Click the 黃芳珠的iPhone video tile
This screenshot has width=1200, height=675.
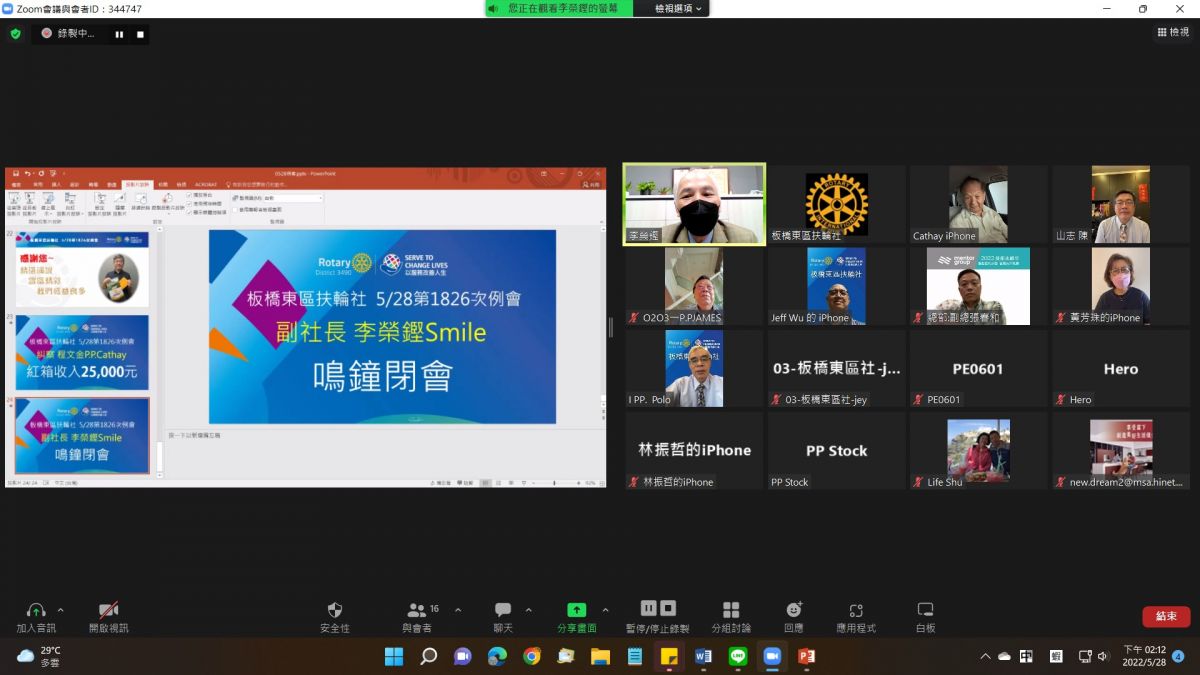point(1120,286)
